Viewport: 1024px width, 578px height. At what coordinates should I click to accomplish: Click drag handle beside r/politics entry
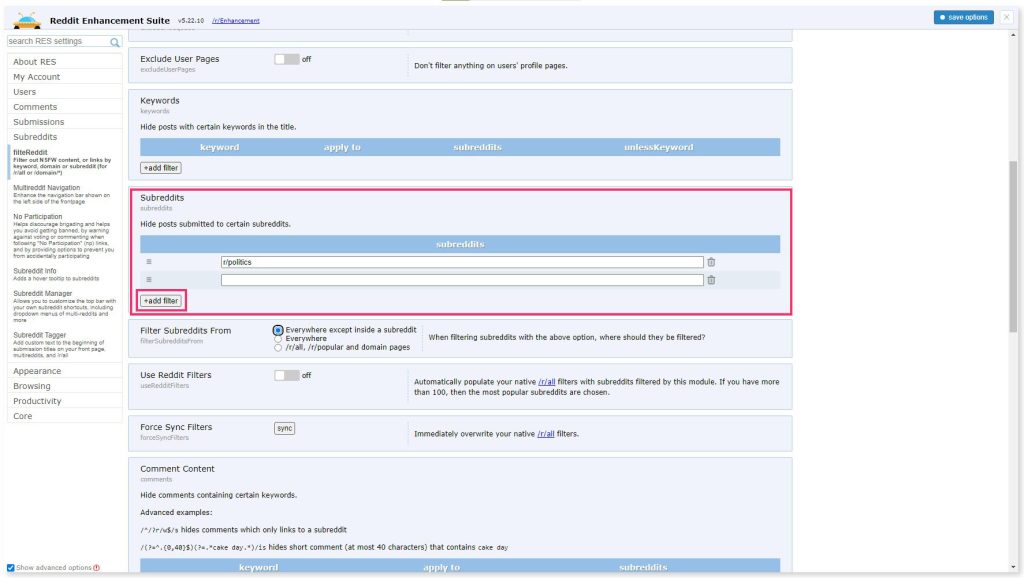pos(149,262)
